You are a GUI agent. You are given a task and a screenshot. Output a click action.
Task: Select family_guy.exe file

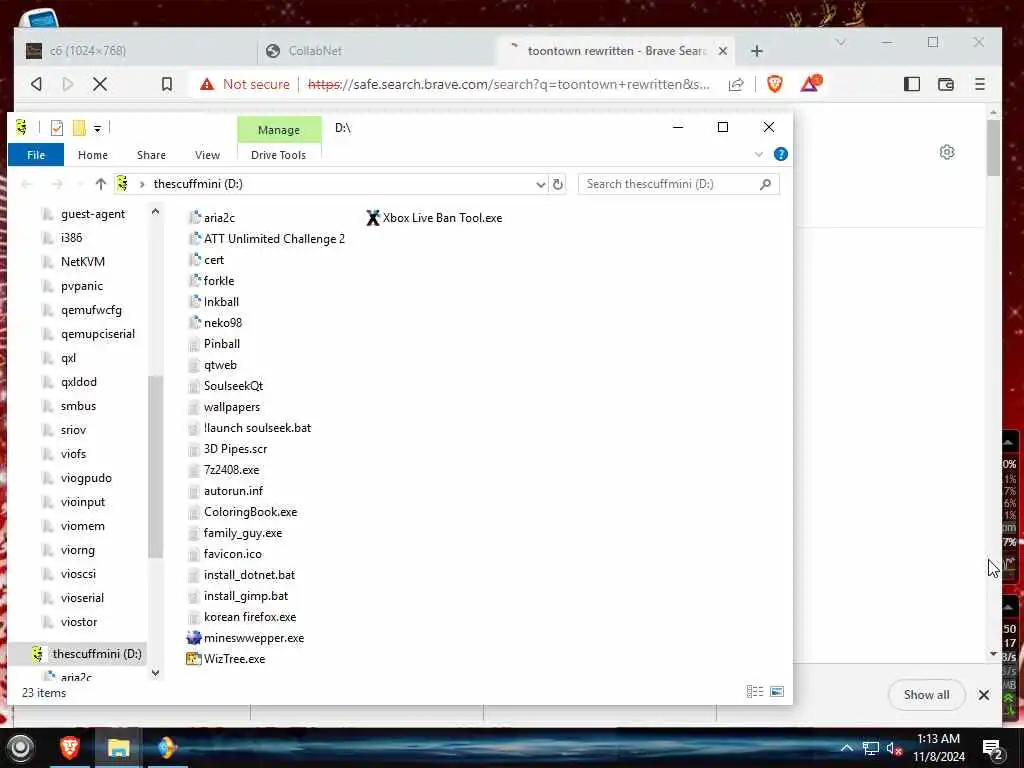235,533
